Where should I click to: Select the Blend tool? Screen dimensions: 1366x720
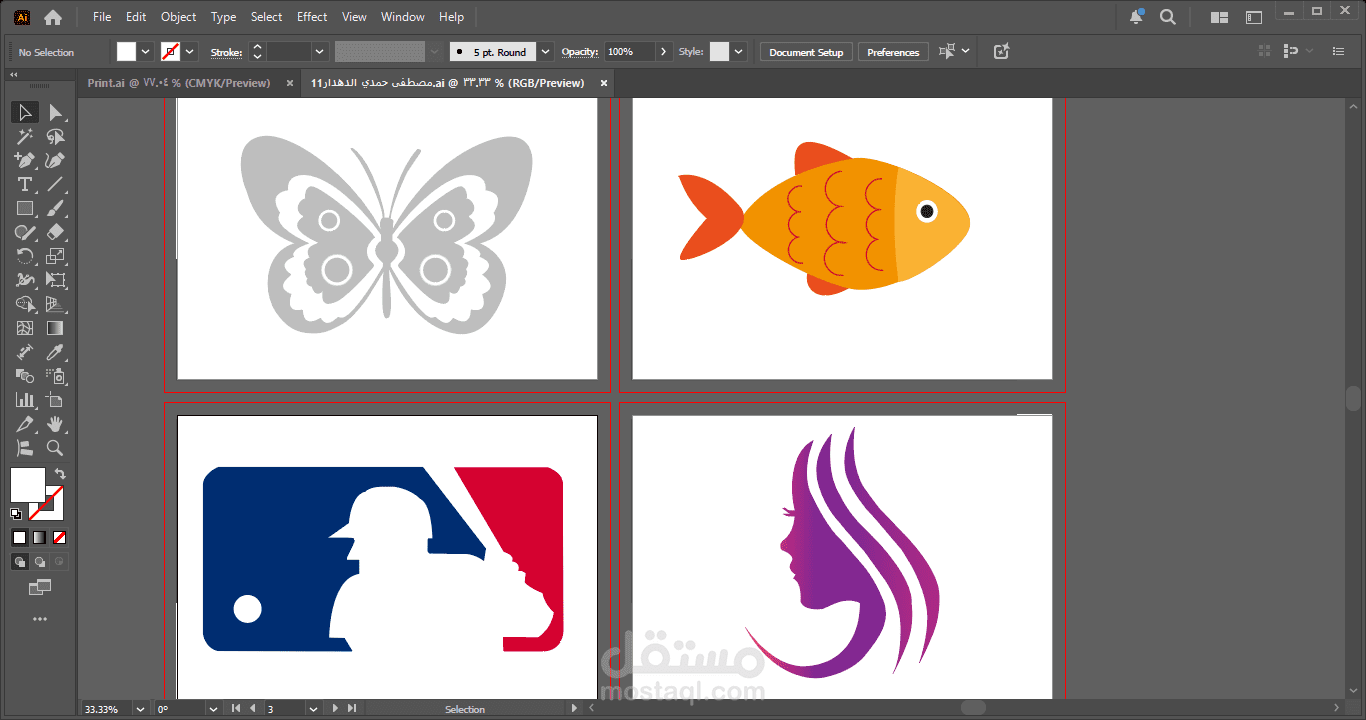25,376
